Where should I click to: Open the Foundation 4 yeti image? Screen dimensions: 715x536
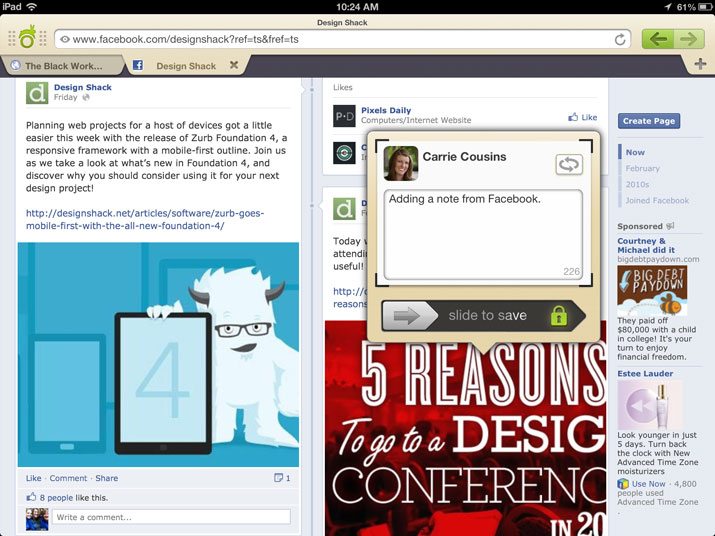coord(158,354)
